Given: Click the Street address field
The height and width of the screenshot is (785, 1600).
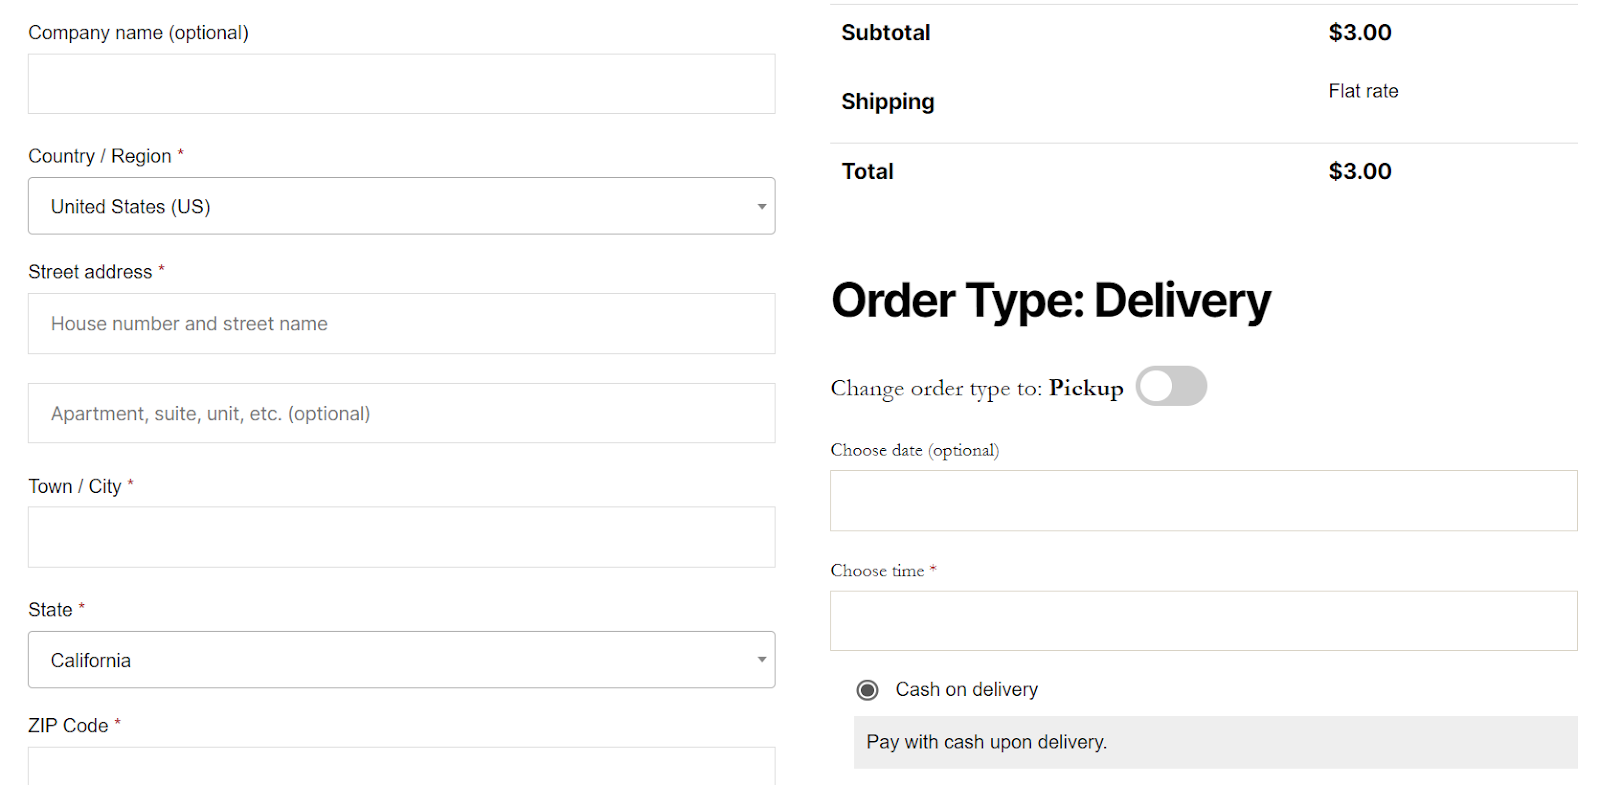Looking at the screenshot, I should point(400,324).
